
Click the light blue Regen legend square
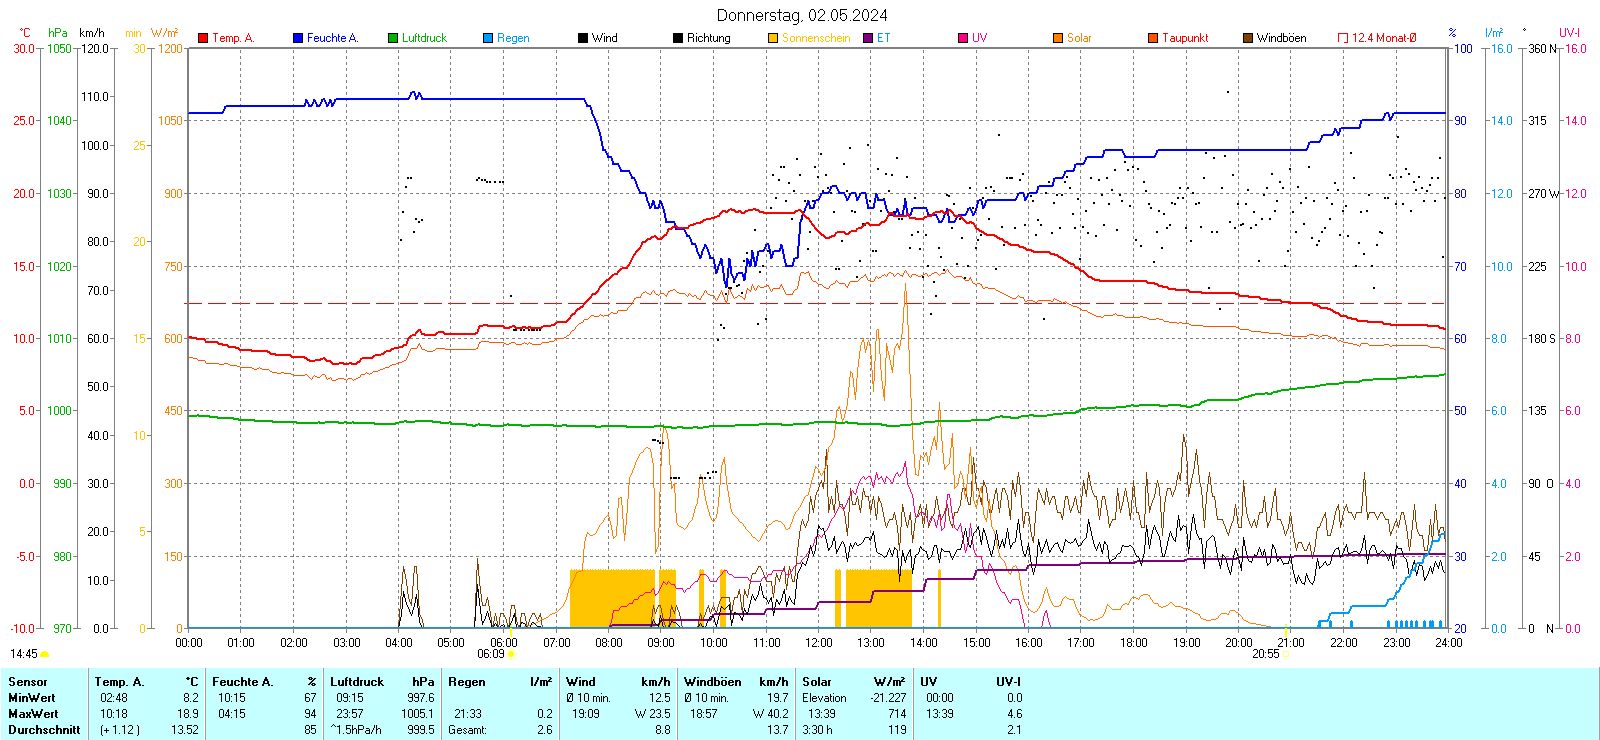(488, 38)
